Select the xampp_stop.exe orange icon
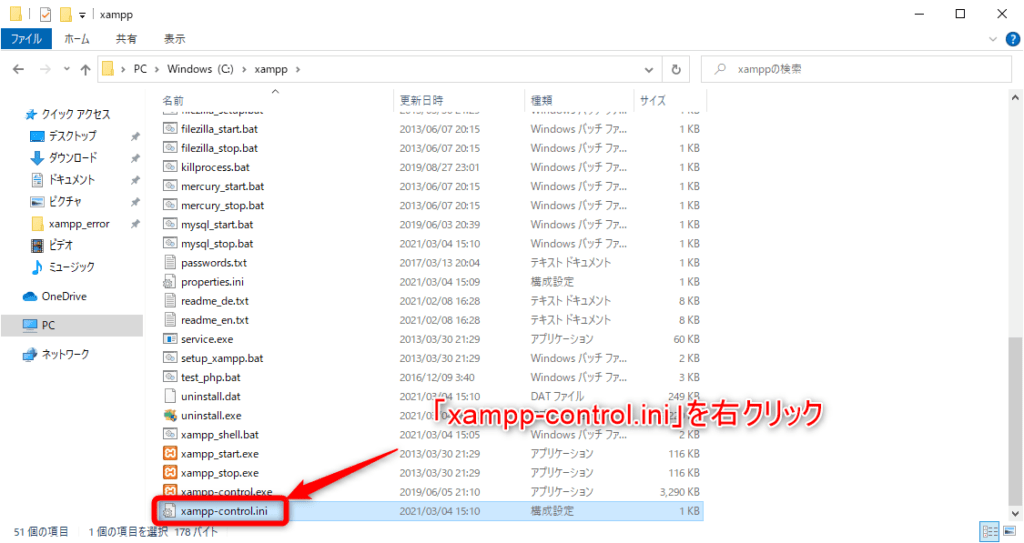 (x=170, y=472)
